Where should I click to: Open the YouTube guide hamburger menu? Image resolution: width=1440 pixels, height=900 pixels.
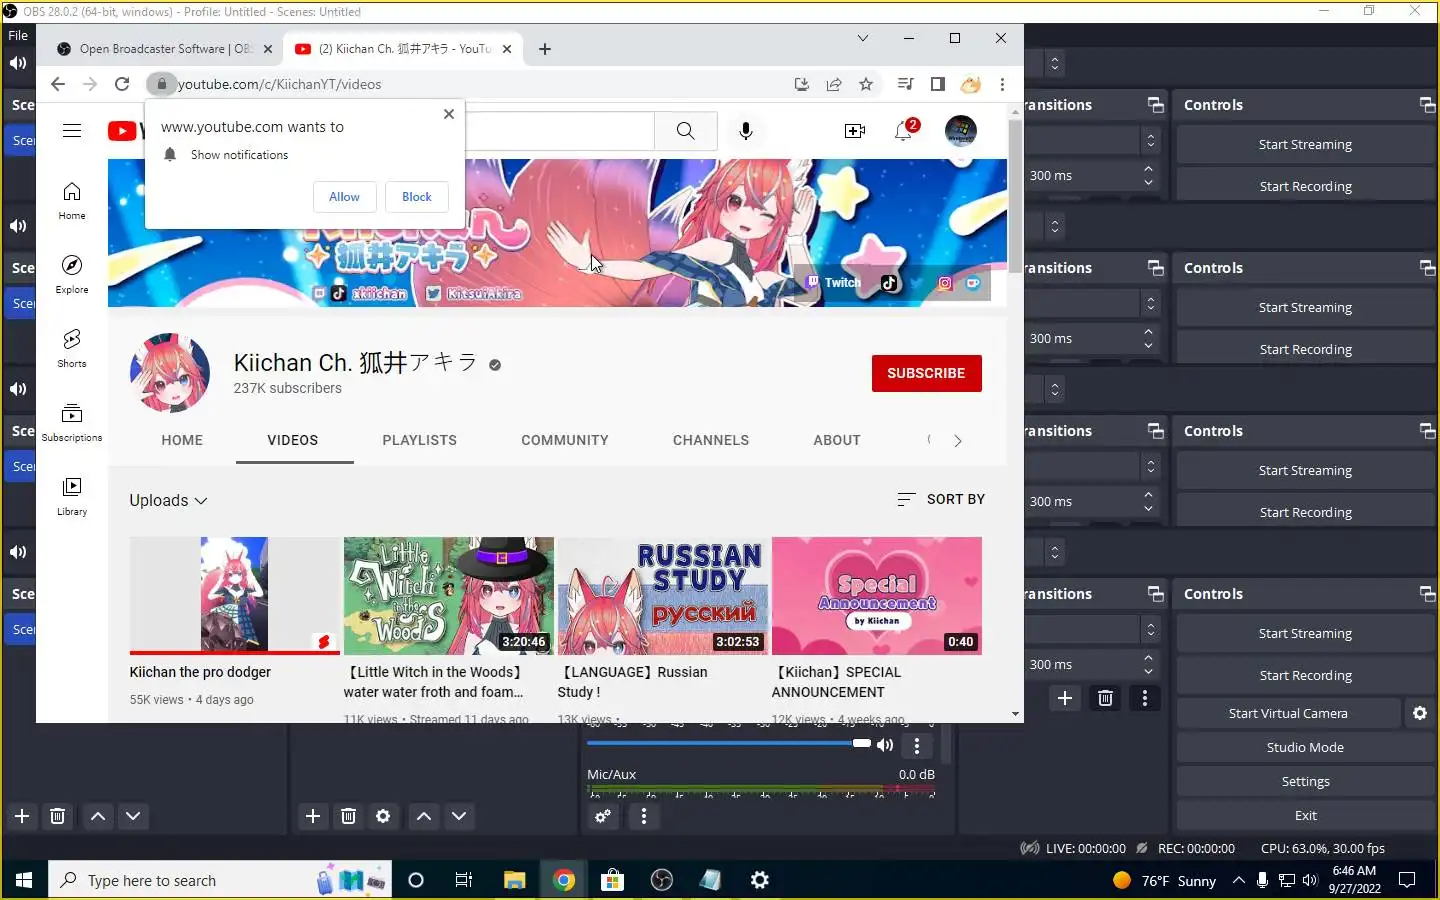[72, 131]
